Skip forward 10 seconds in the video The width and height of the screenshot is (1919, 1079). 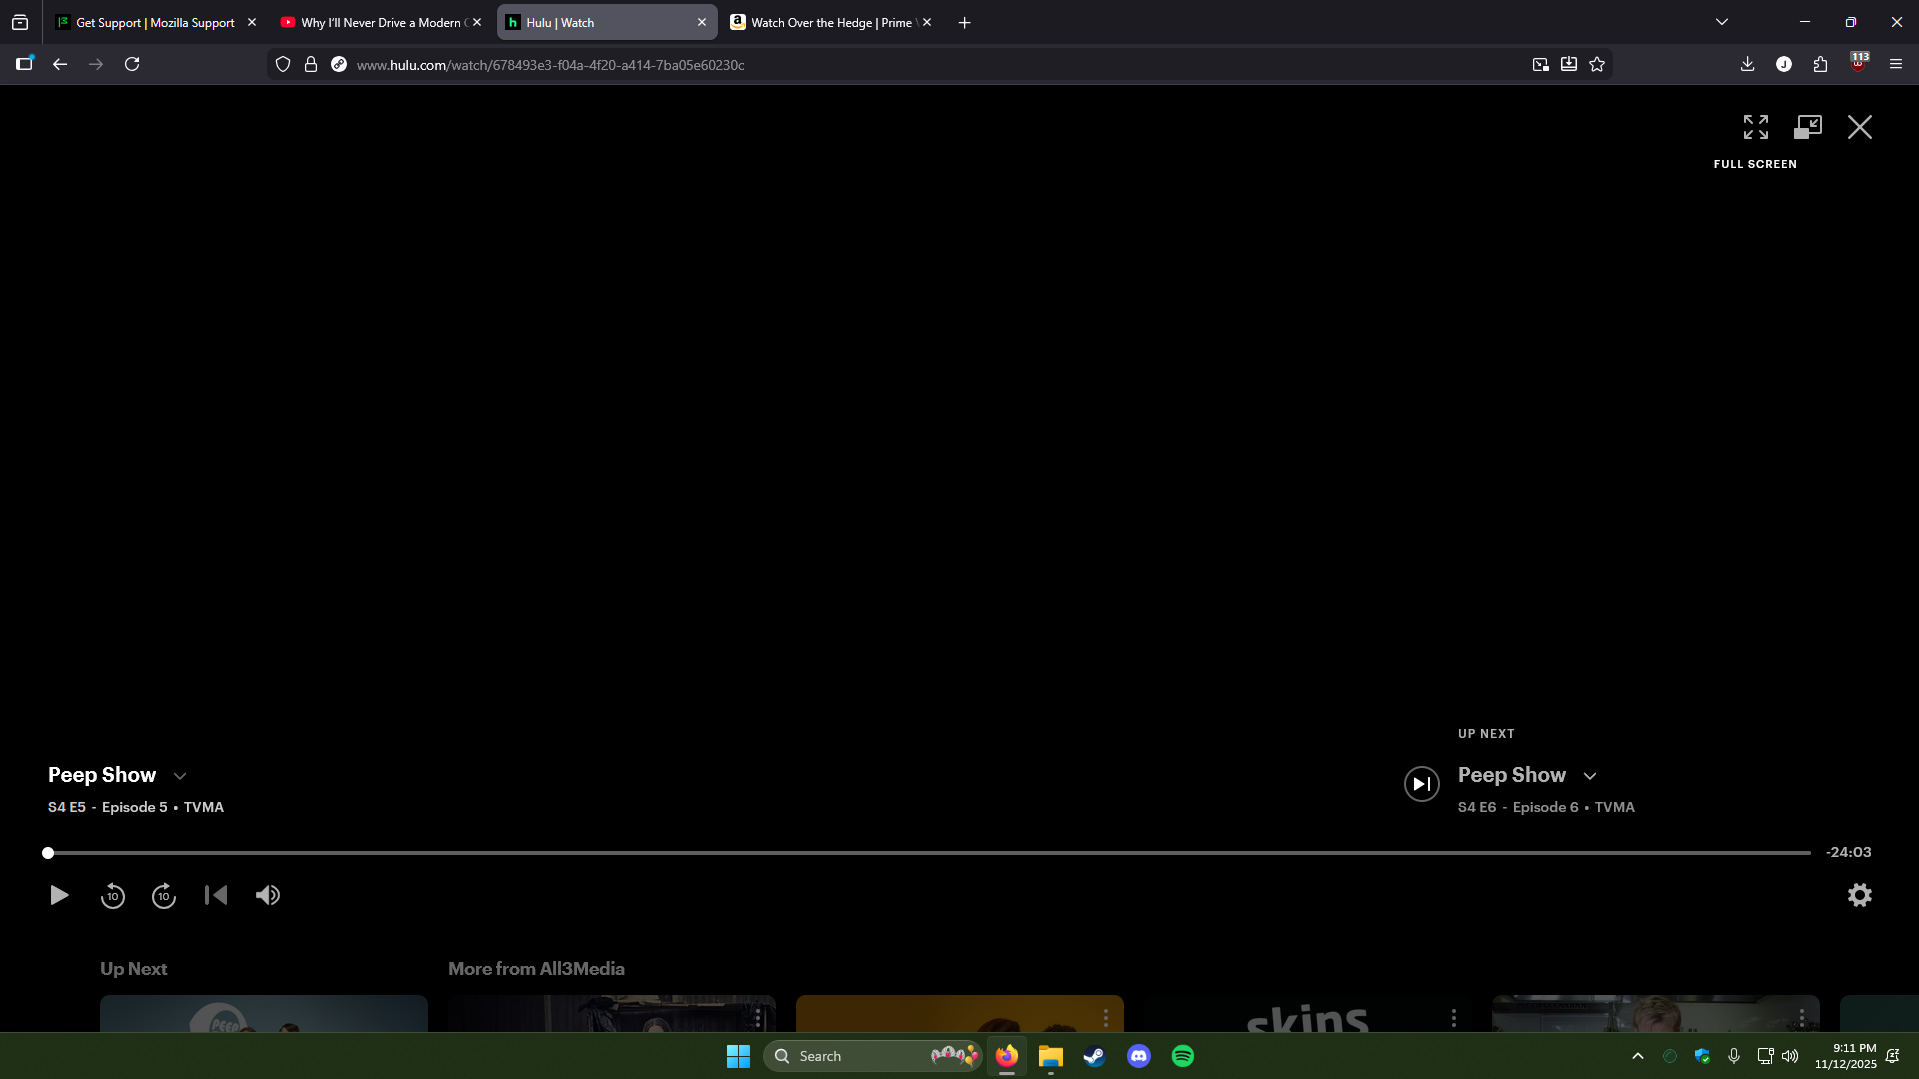pyautogui.click(x=164, y=895)
